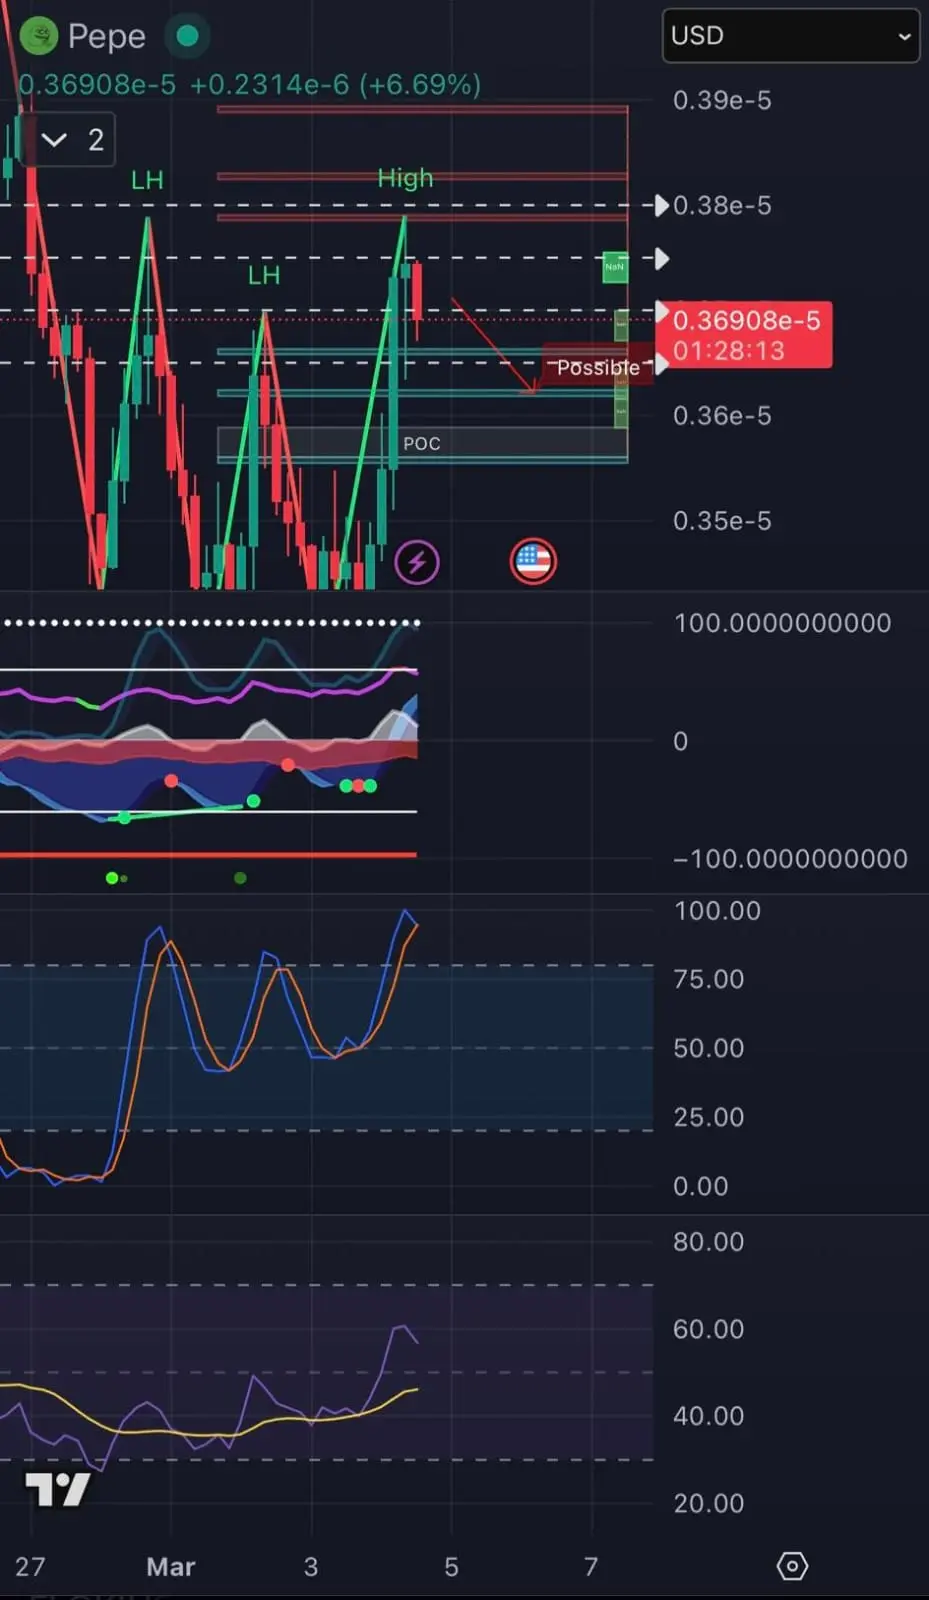This screenshot has width=929, height=1600.
Task: Click the 3 date on time axis
Action: (311, 1566)
